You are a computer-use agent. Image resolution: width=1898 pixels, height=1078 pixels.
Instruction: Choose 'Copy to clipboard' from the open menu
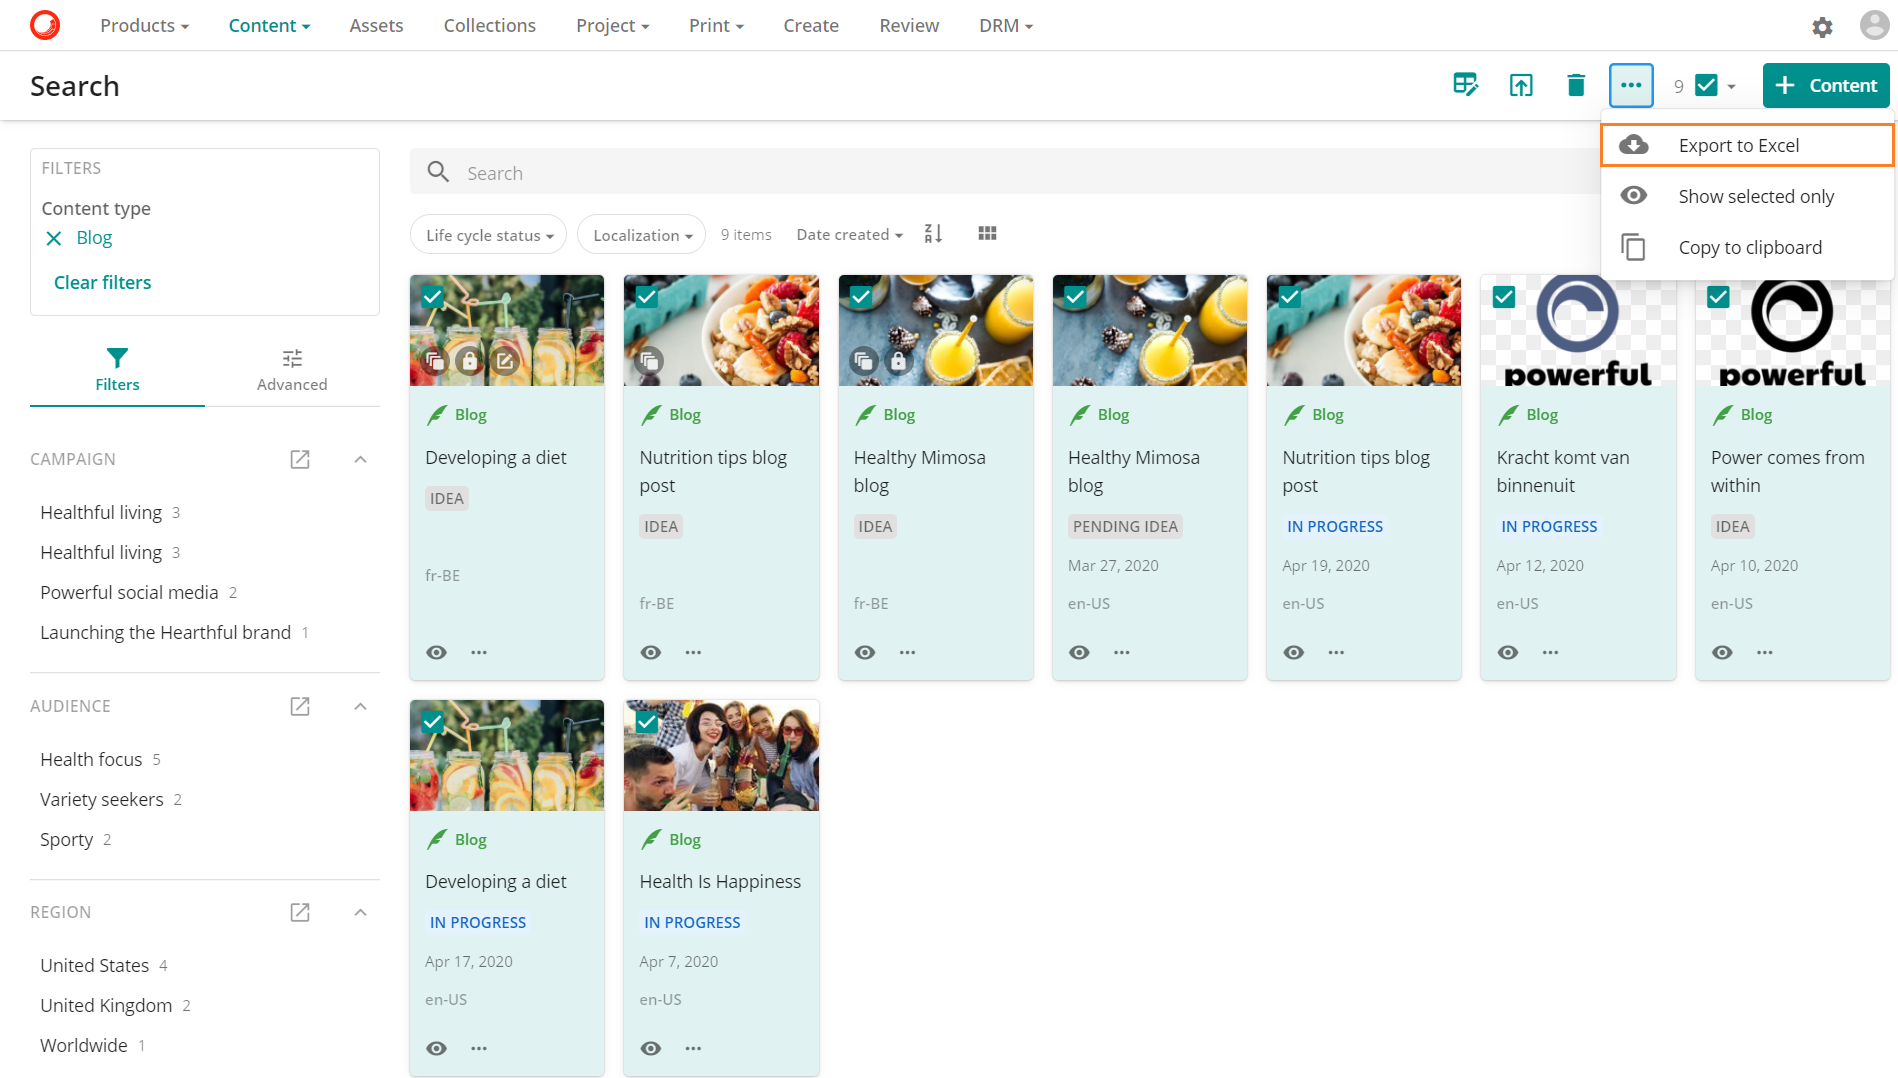(1749, 247)
